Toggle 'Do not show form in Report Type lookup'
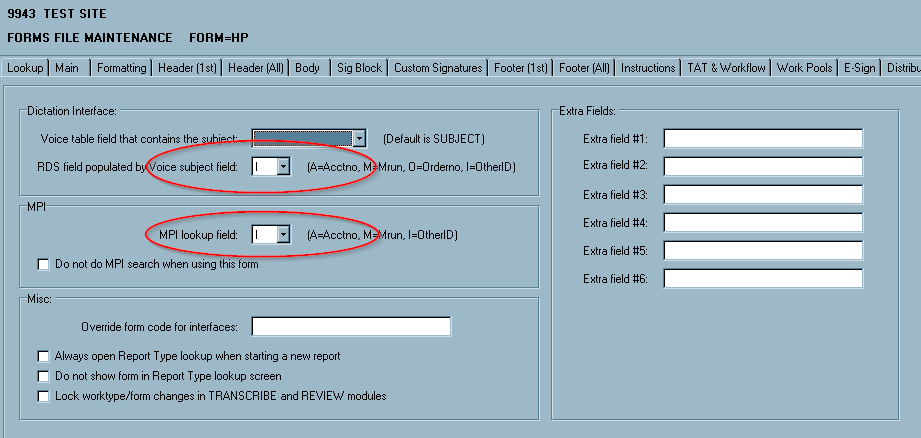Viewport: 921px width, 438px height. 43,376
